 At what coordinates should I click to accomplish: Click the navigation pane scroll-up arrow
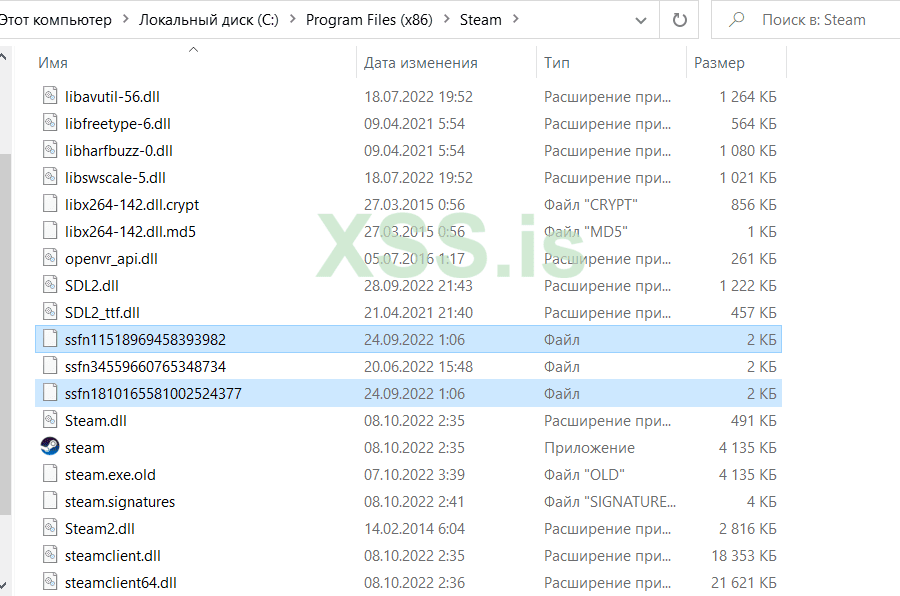pos(3,56)
